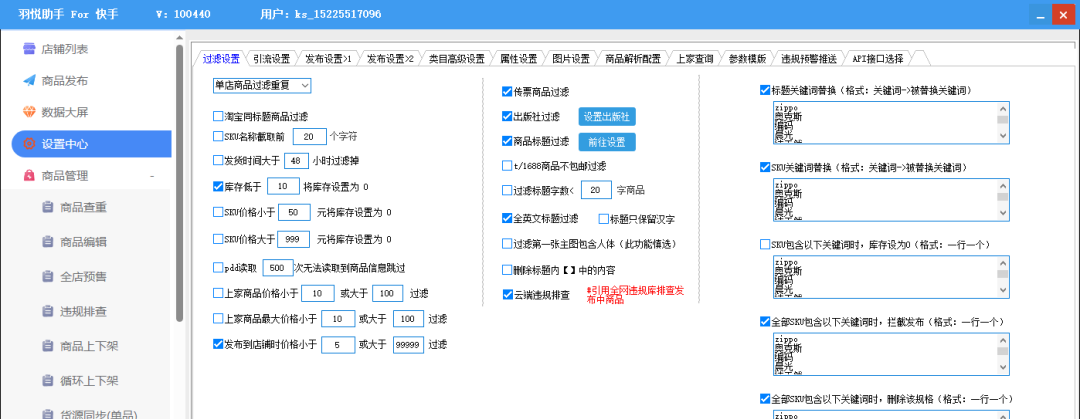Enable 淘宝同标题商品过滤 checkbox
This screenshot has height=419, width=1080.
pyautogui.click(x=218, y=116)
